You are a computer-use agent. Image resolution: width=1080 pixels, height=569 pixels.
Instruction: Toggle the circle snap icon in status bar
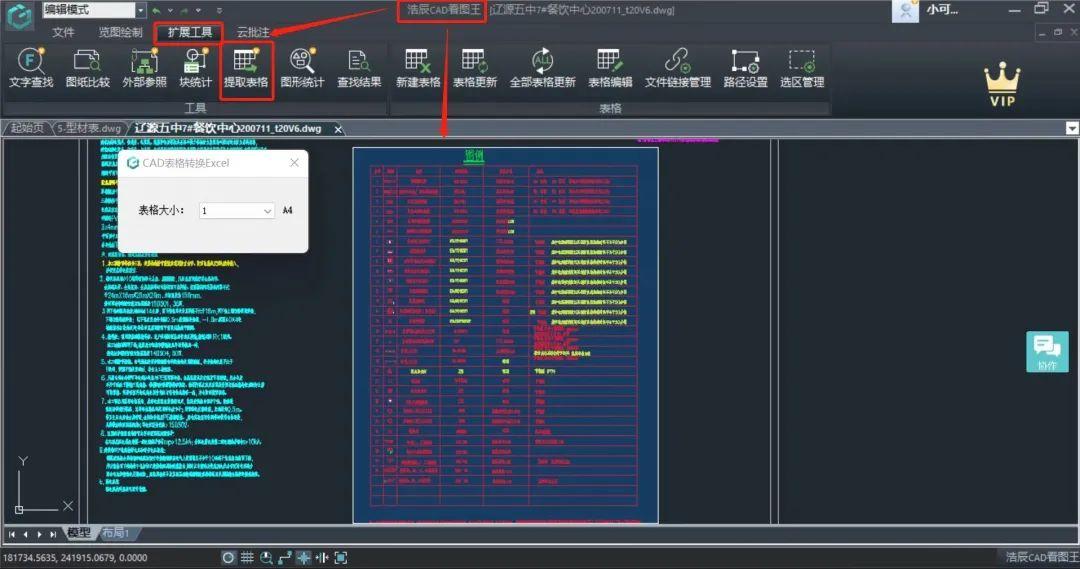click(228, 558)
